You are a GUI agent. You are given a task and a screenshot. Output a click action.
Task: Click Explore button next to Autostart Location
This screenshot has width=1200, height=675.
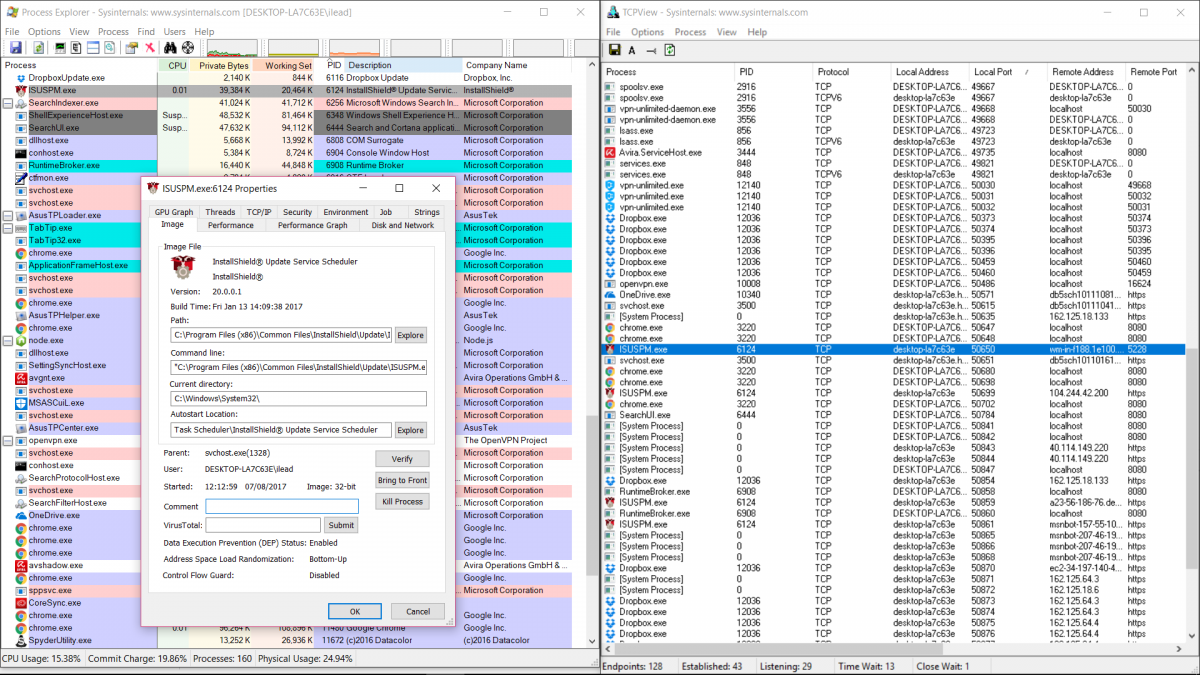[x=411, y=430]
